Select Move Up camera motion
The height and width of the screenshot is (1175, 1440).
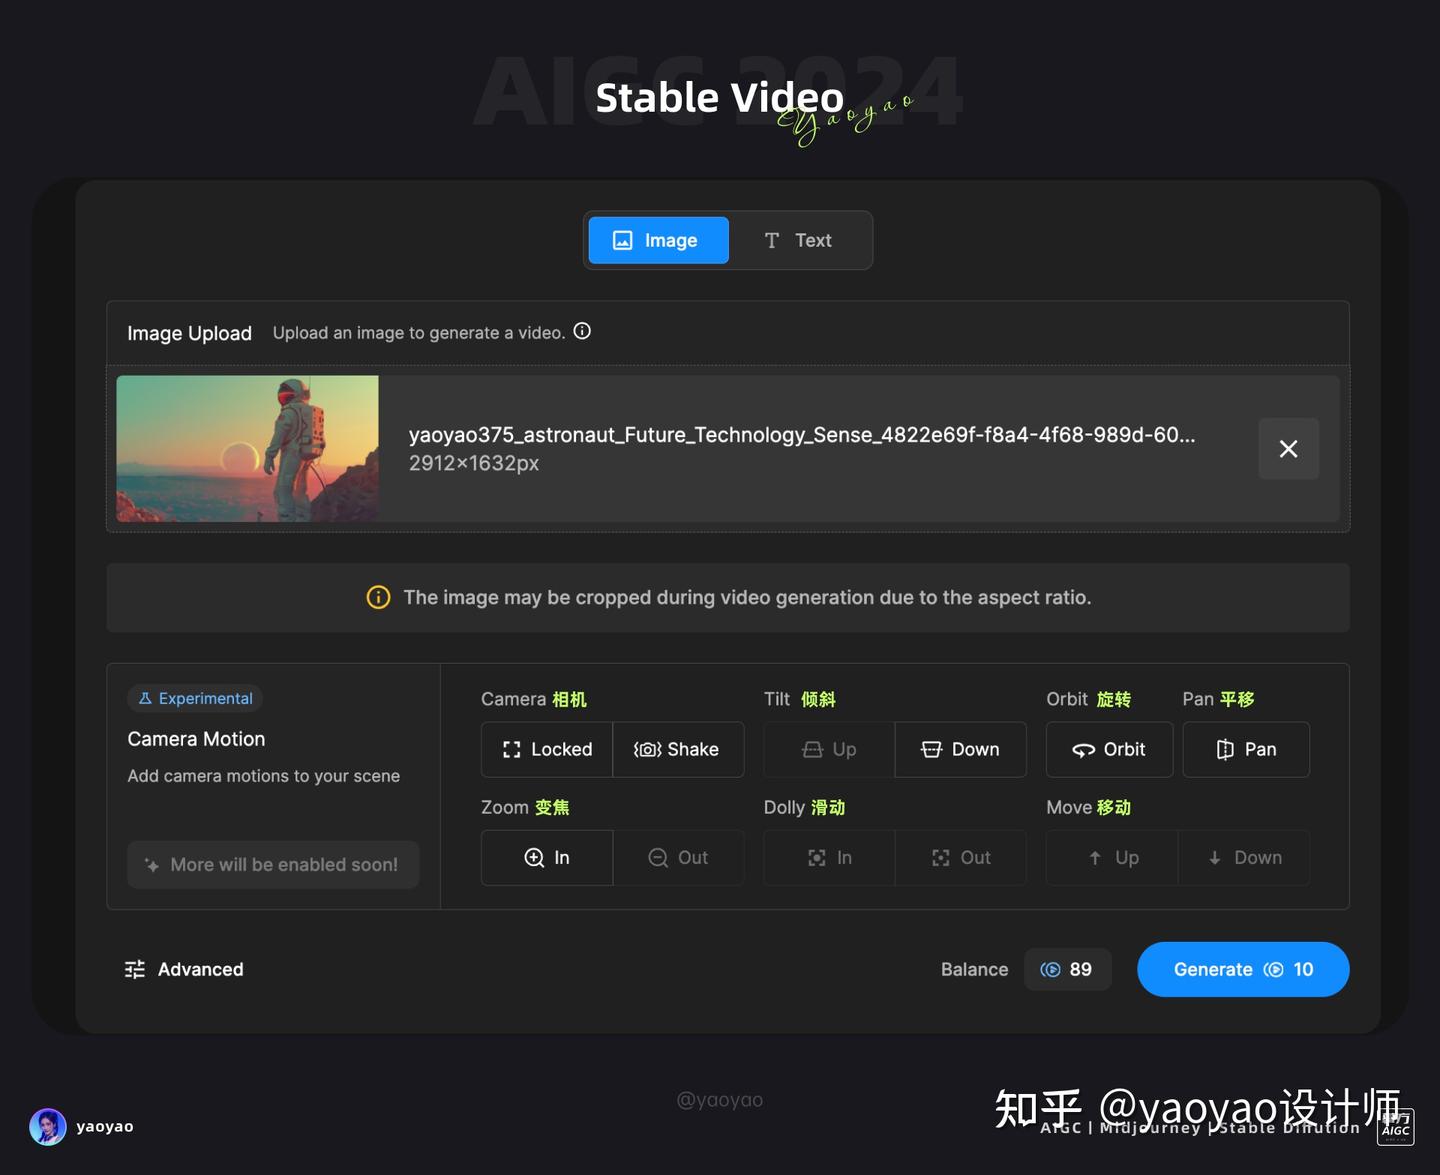[1111, 857]
